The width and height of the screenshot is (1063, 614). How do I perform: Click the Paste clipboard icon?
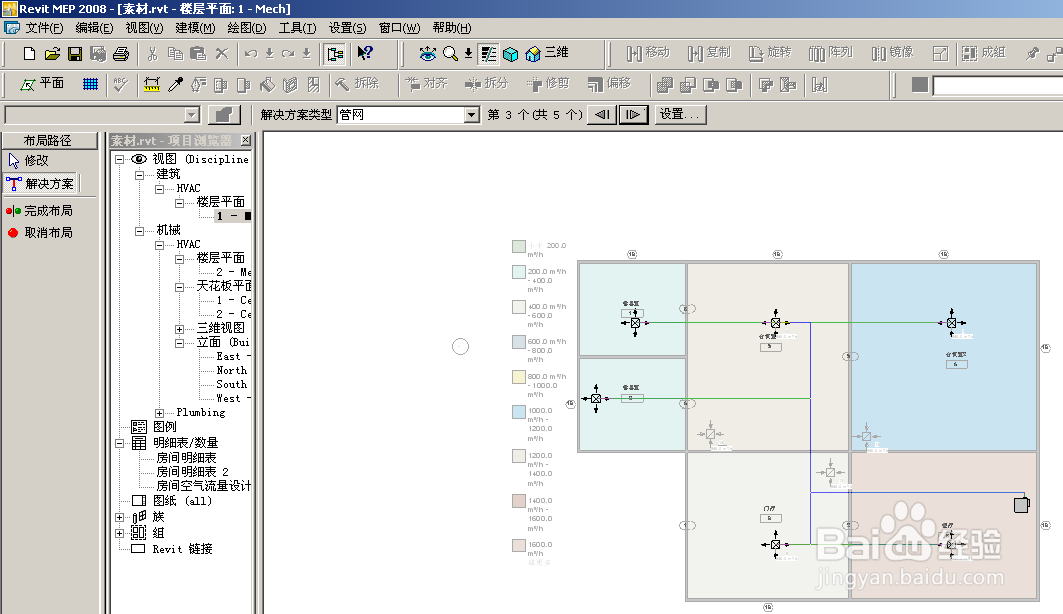[198, 54]
